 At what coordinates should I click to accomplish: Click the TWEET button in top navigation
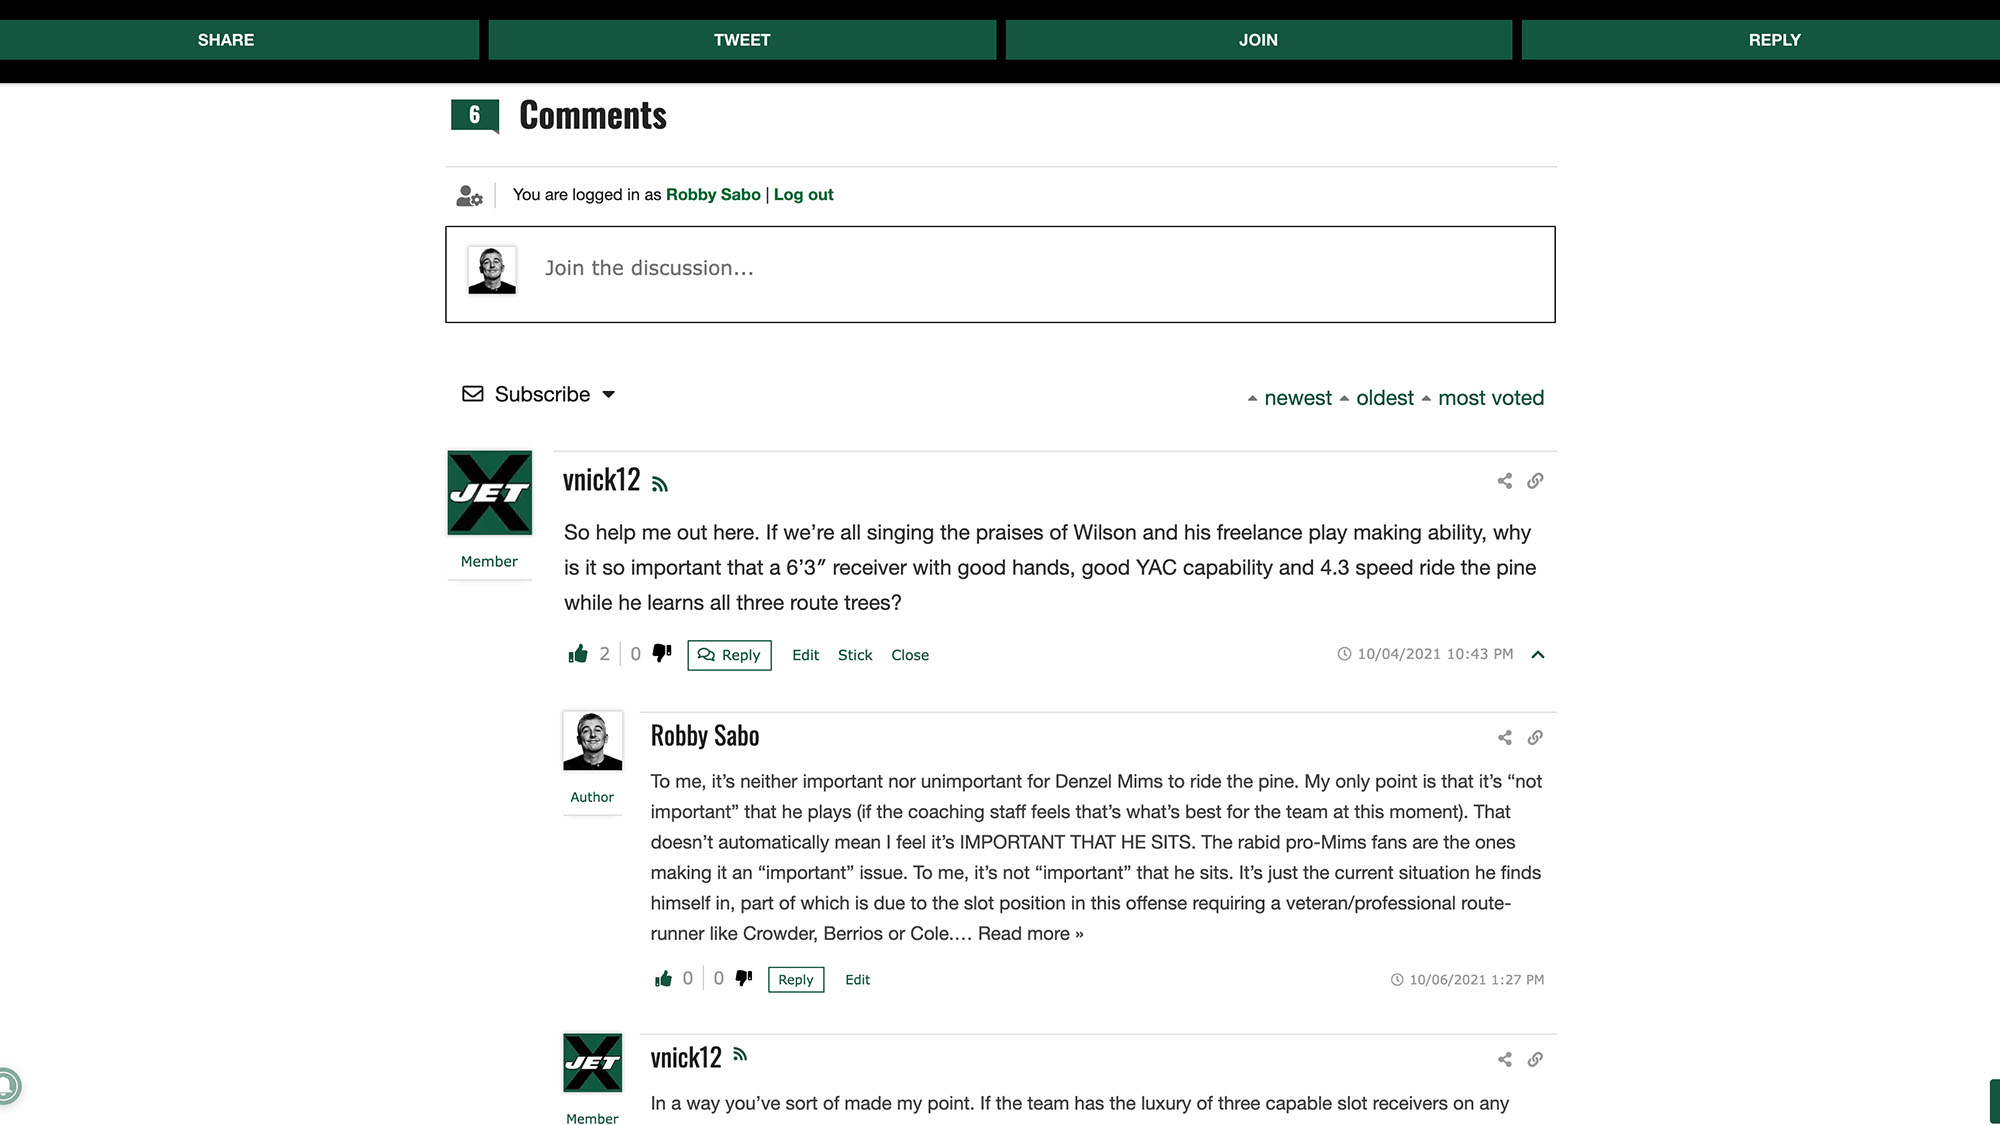(x=742, y=40)
